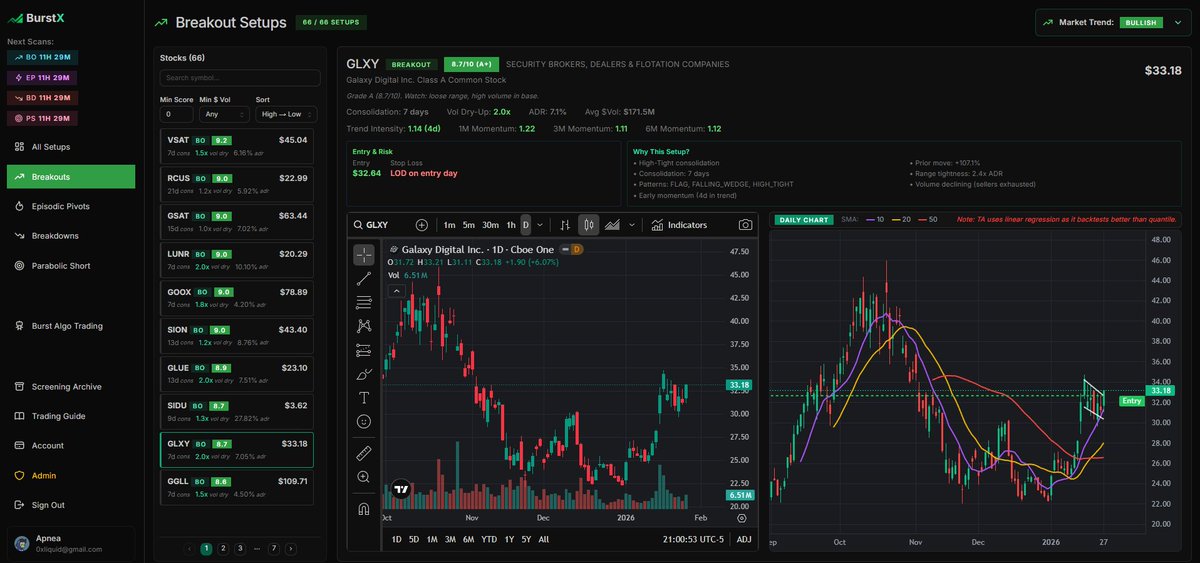This screenshot has width=1200, height=563.
Task: Select the VSAT stock card
Action: tap(236, 144)
